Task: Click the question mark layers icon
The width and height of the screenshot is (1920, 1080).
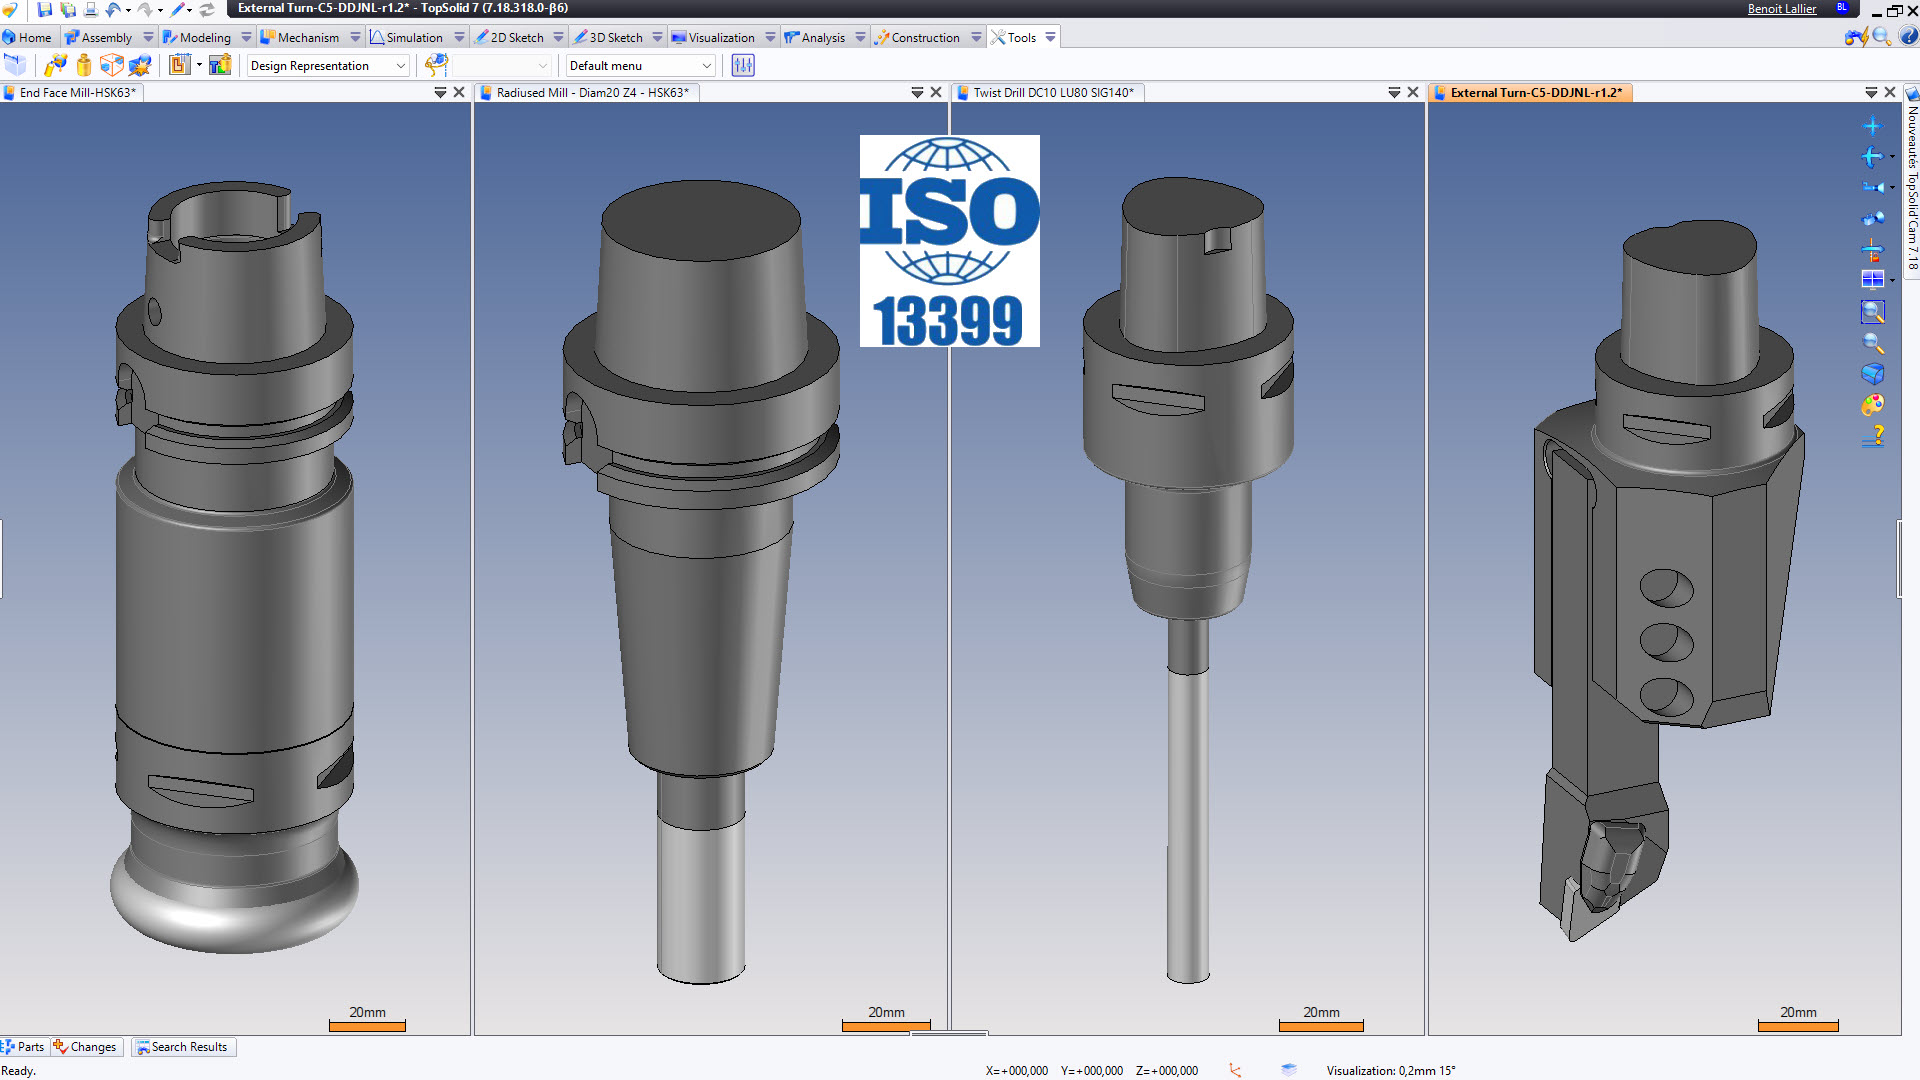Action: coord(1872,436)
